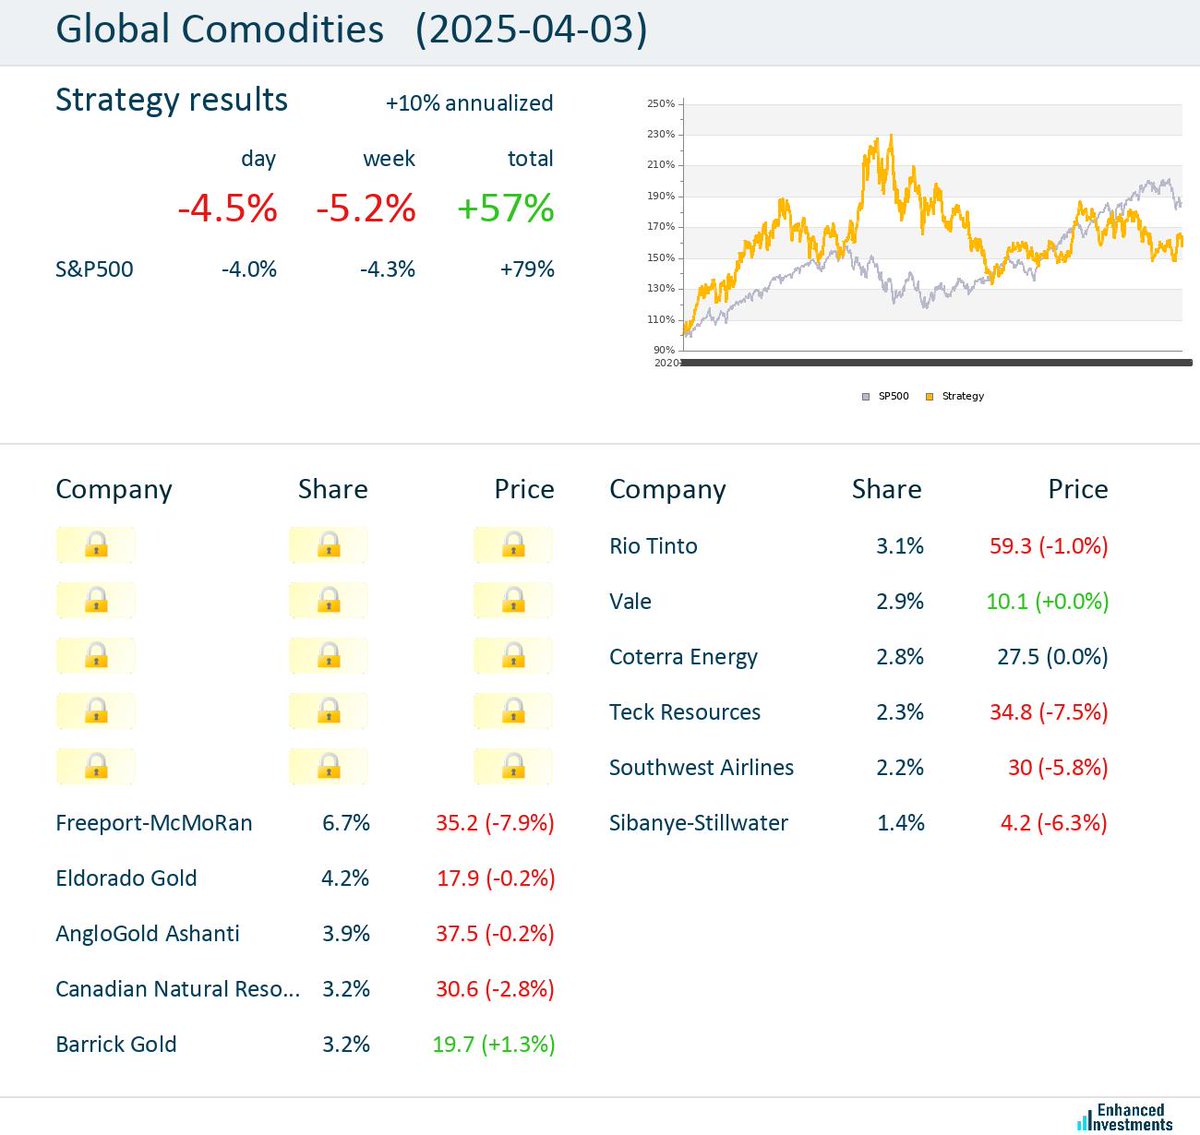
Task: Click Southwest Airlines price 30 (-5.8%)
Action: [1058, 767]
